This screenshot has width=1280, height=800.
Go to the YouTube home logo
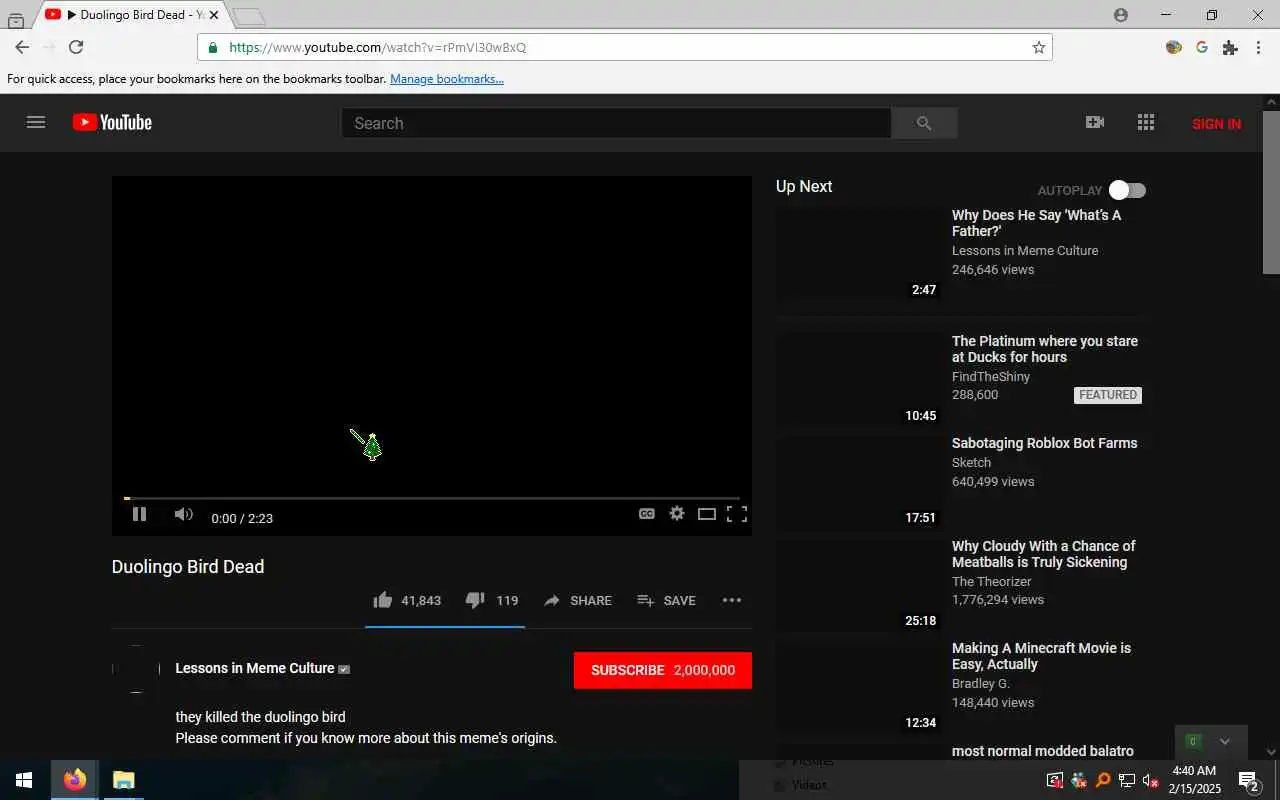click(x=112, y=122)
